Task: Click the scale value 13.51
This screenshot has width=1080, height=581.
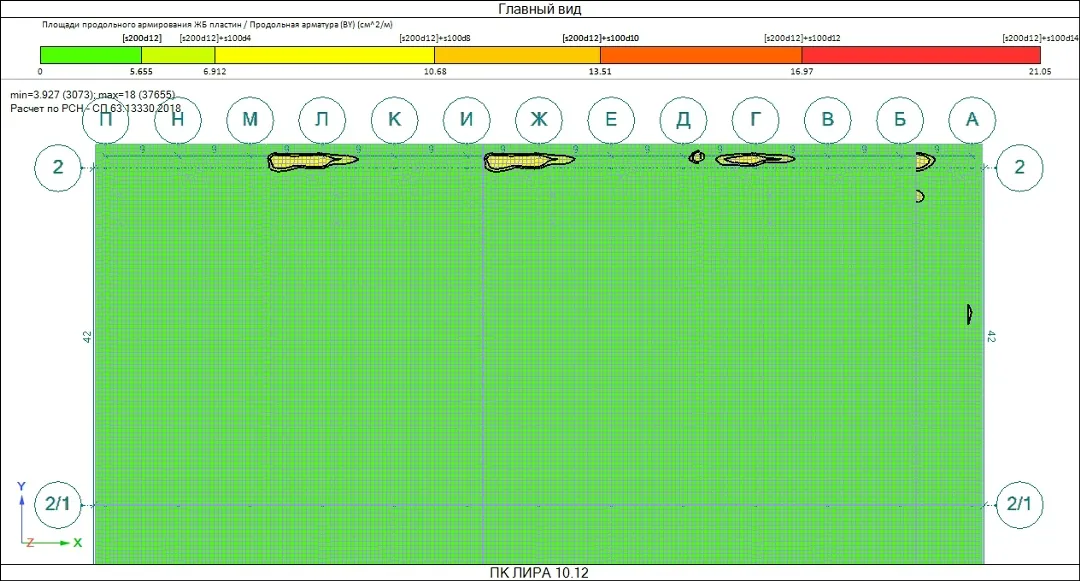Action: tap(600, 72)
